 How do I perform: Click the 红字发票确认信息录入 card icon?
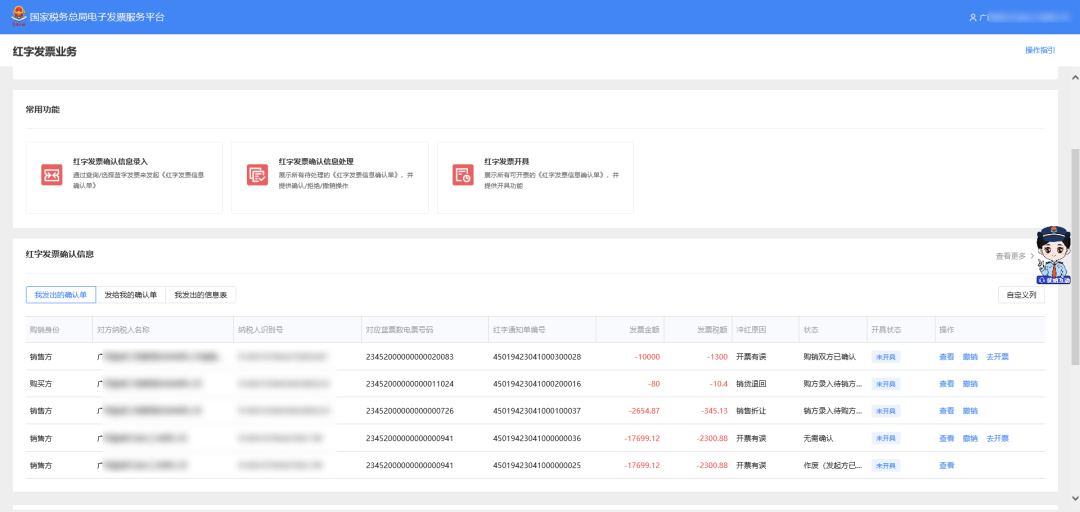click(52, 175)
